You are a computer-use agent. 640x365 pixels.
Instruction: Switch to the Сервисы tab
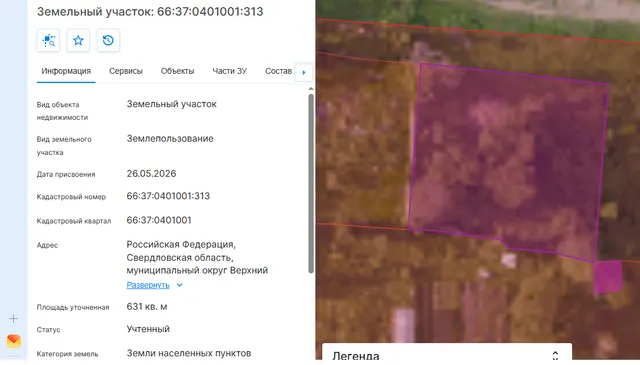click(x=126, y=71)
